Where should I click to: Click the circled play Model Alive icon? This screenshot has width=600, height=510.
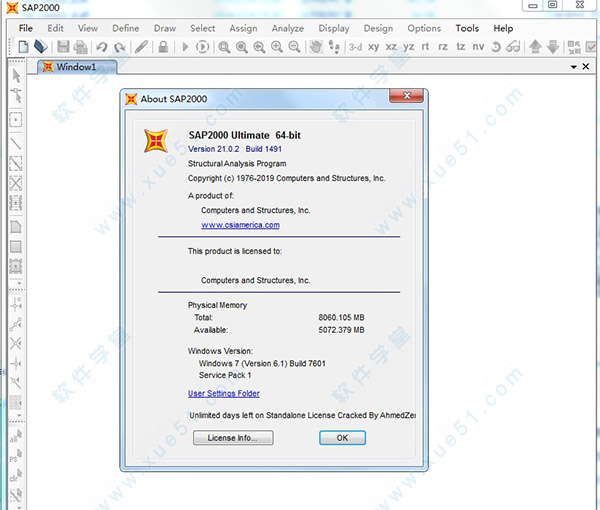point(202,47)
